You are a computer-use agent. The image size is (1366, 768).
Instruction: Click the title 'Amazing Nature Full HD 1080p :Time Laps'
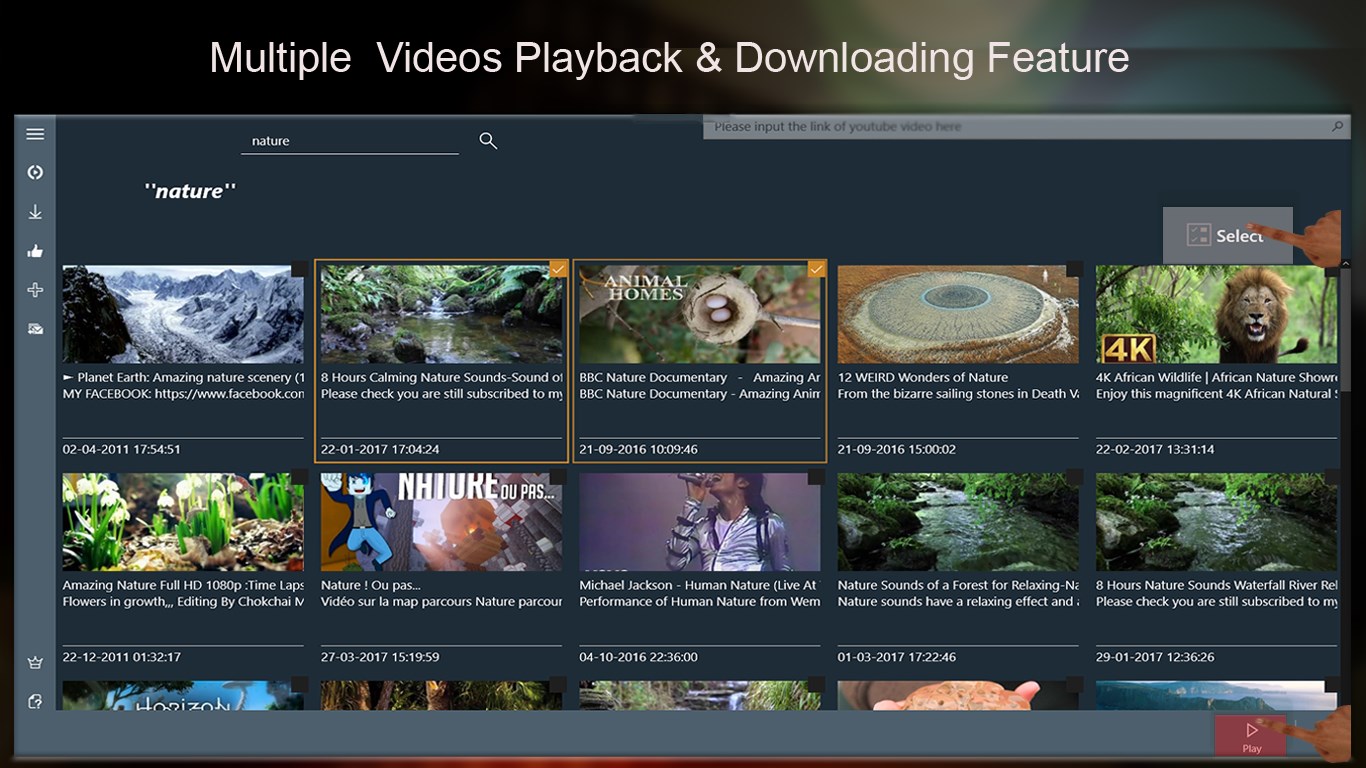click(184, 586)
